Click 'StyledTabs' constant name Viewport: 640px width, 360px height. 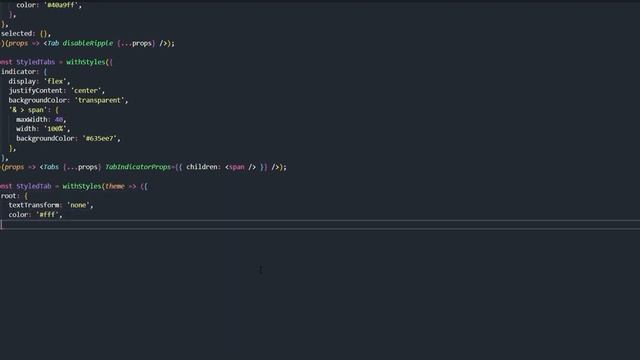pos(36,62)
